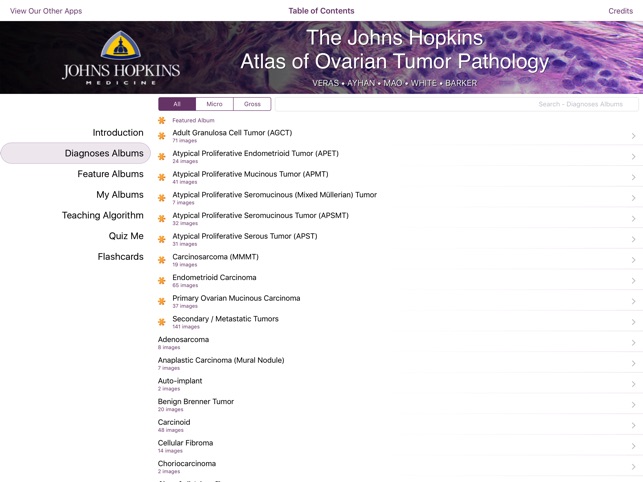Click the Featured Album star legend icon

pos(162,120)
